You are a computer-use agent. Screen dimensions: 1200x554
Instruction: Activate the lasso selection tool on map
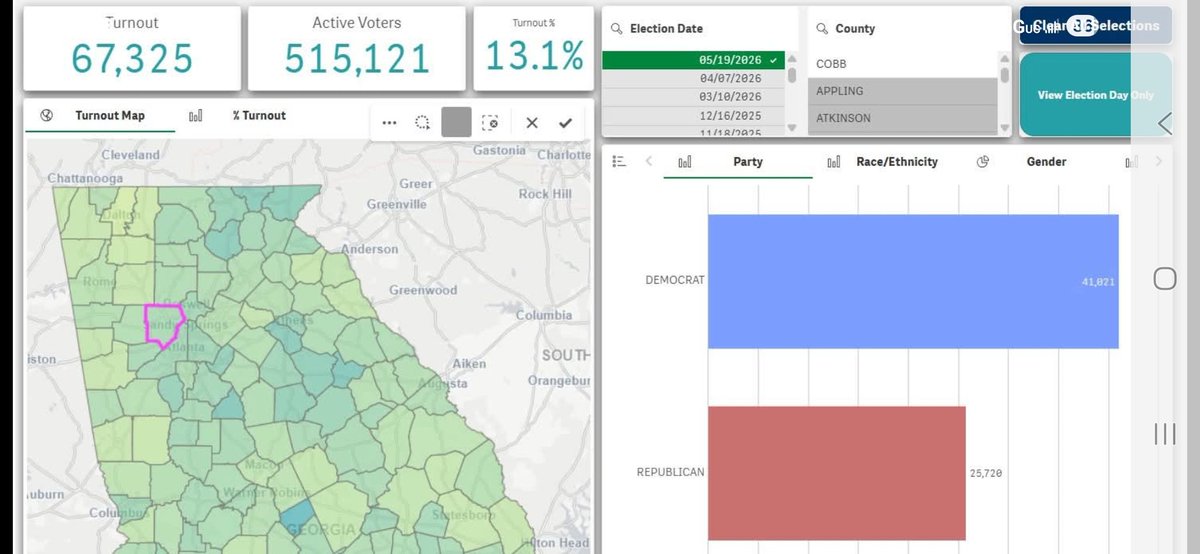click(423, 123)
